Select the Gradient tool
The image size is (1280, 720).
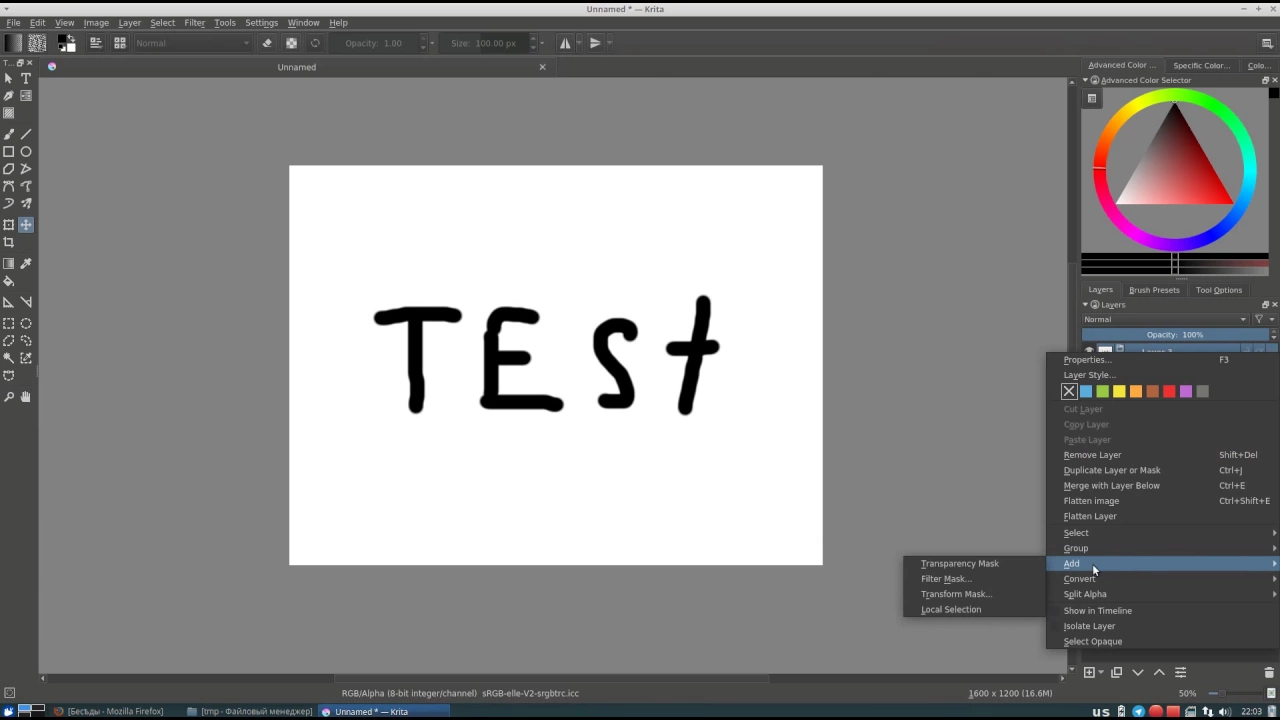tap(9, 264)
